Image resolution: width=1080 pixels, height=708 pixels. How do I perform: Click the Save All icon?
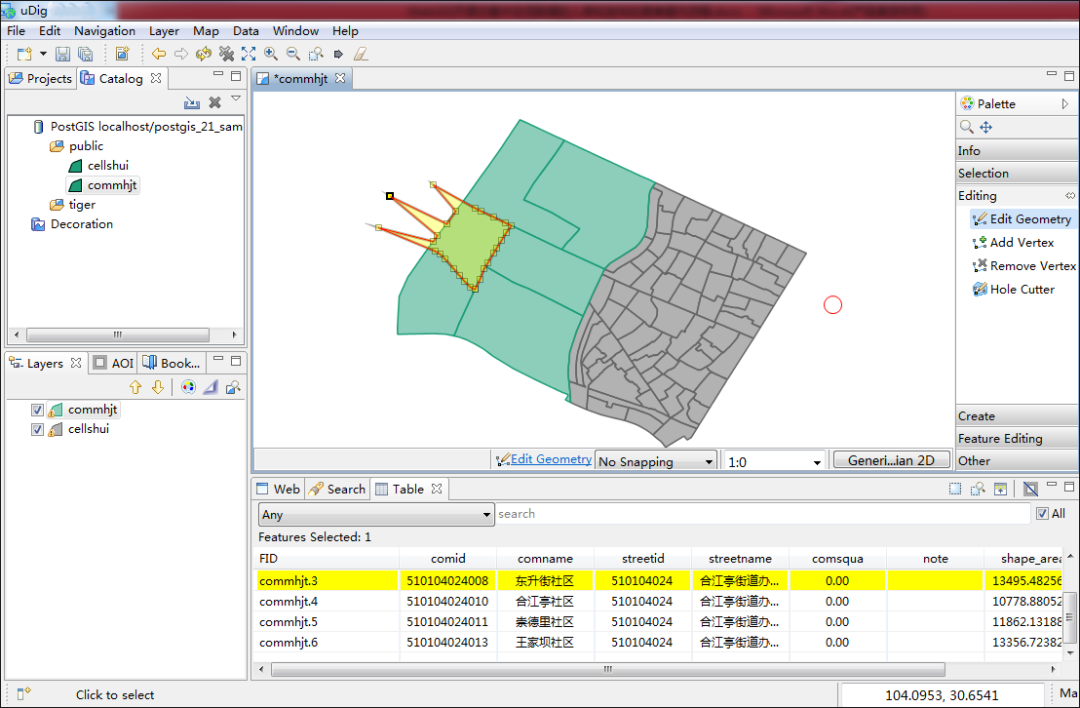pos(85,54)
